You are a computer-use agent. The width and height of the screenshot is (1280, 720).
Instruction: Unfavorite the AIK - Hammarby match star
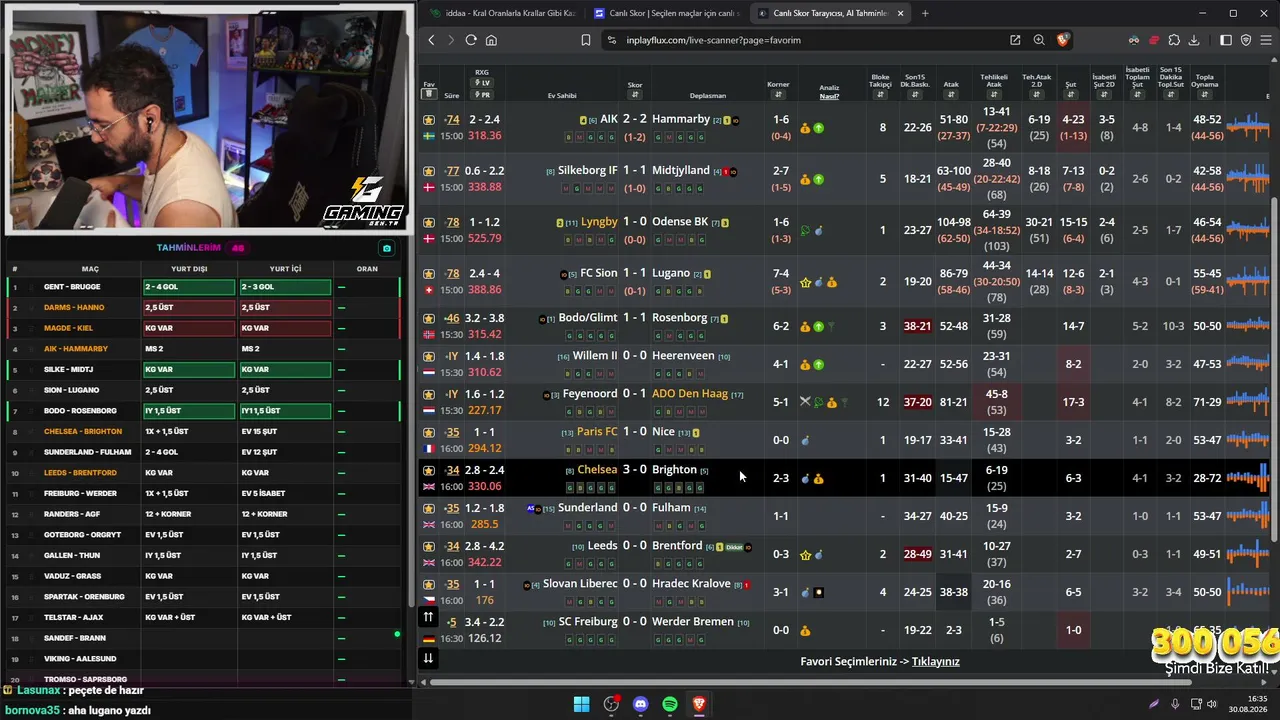click(429, 120)
